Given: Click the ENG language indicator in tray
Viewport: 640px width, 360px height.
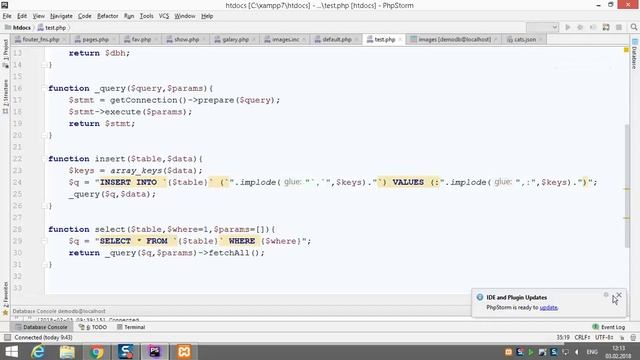Looking at the screenshot, I should (x=592, y=352).
